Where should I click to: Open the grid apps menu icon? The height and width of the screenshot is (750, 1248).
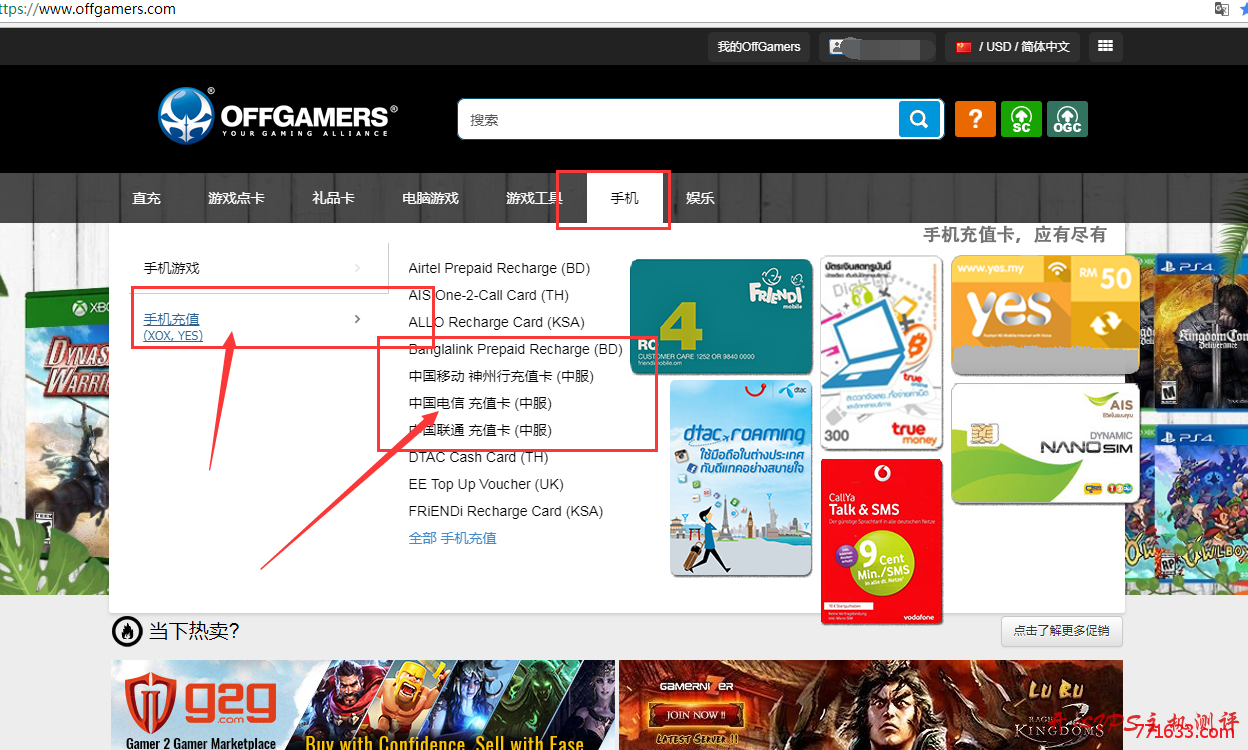[x=1105, y=46]
